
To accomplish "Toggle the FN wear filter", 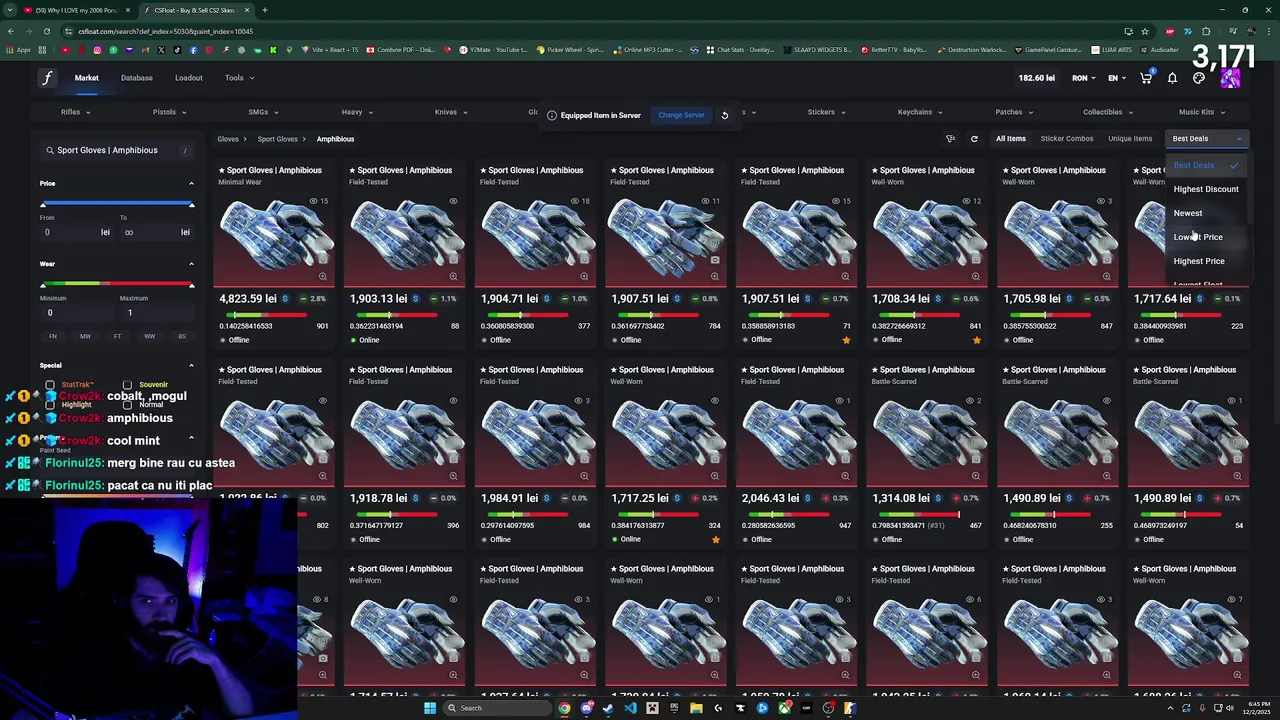I will point(53,336).
